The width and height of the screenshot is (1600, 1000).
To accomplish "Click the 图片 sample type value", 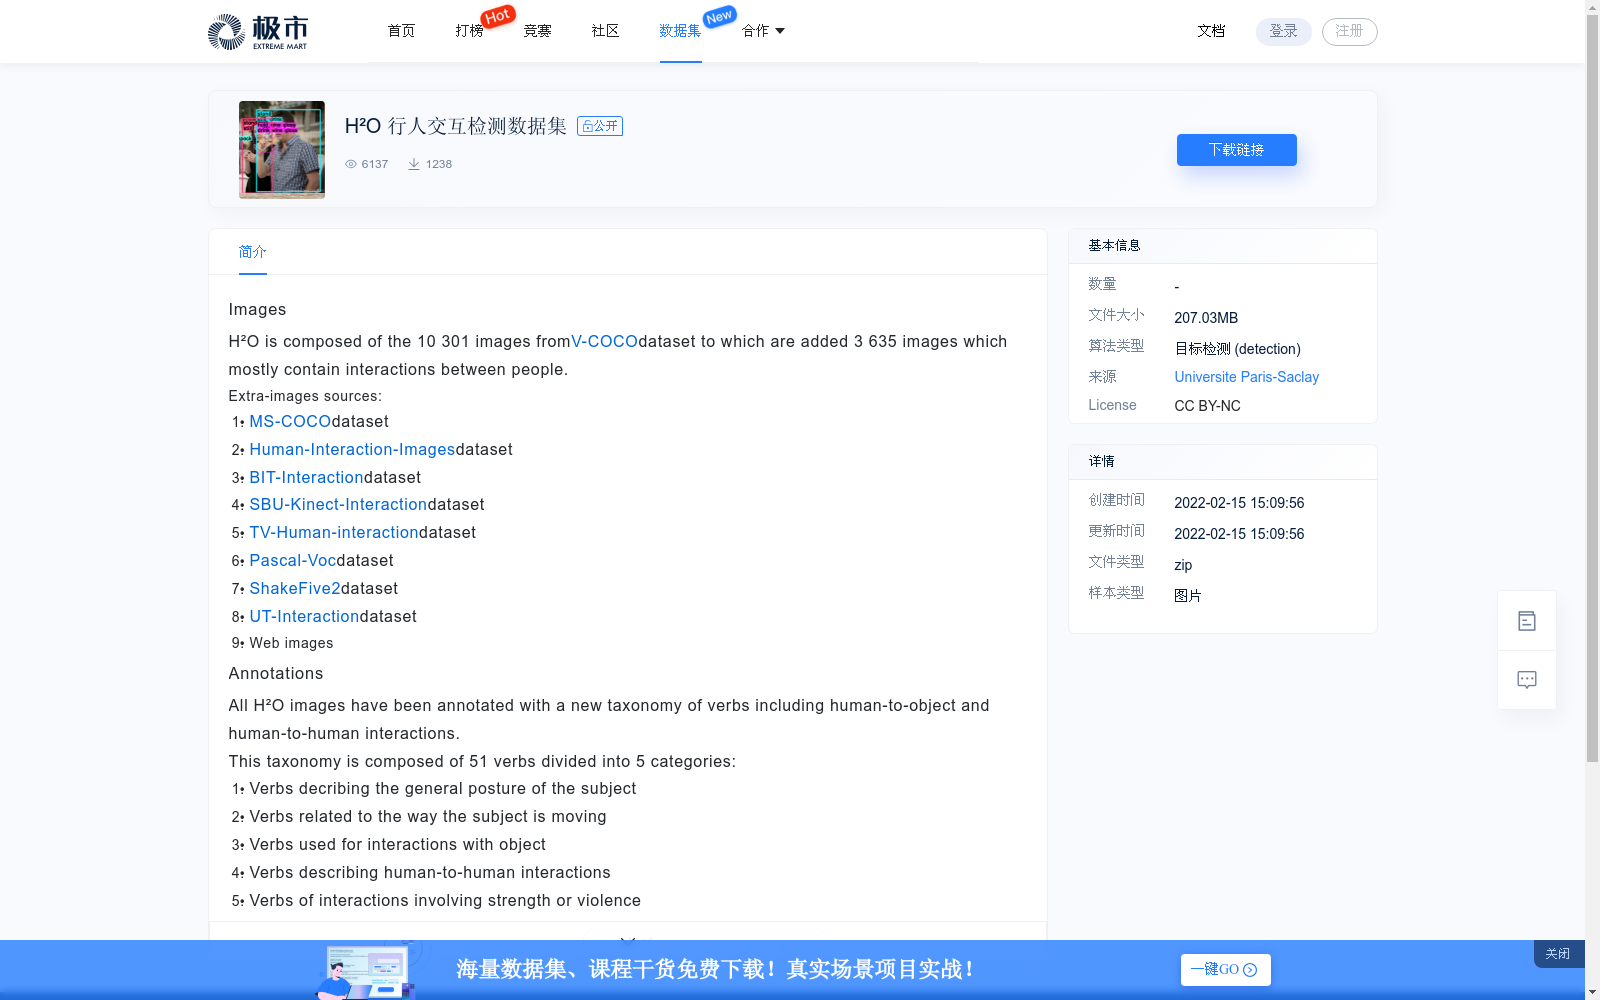I will pyautogui.click(x=1188, y=596).
